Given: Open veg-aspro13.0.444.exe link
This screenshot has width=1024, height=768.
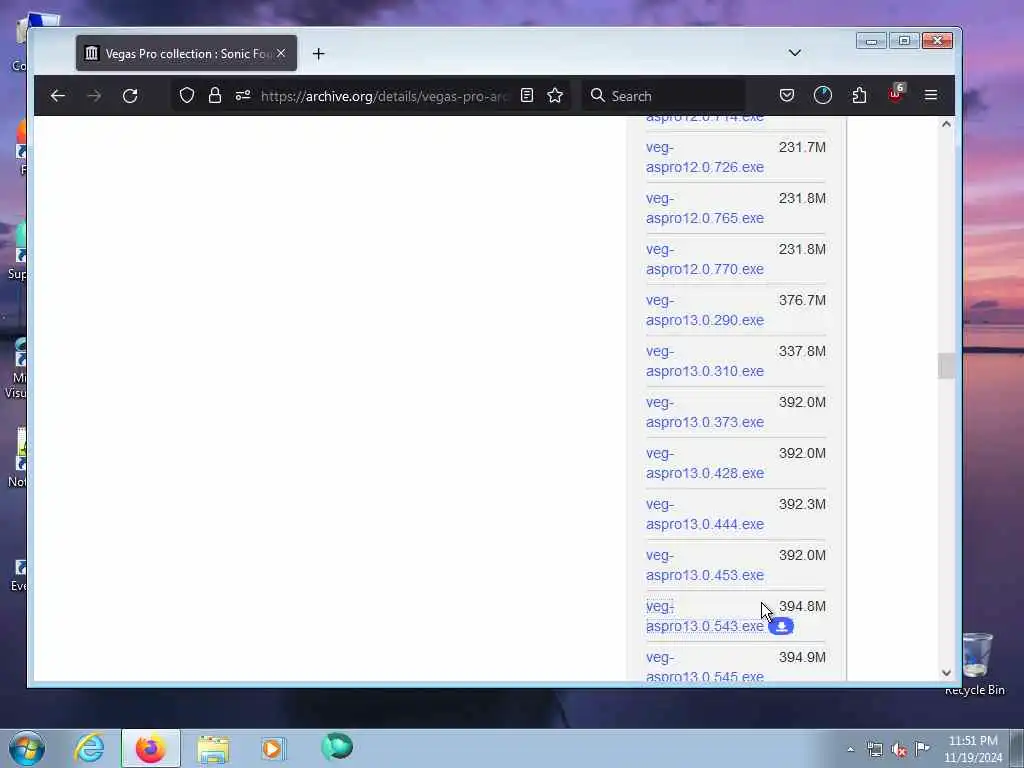Looking at the screenshot, I should coord(705,514).
